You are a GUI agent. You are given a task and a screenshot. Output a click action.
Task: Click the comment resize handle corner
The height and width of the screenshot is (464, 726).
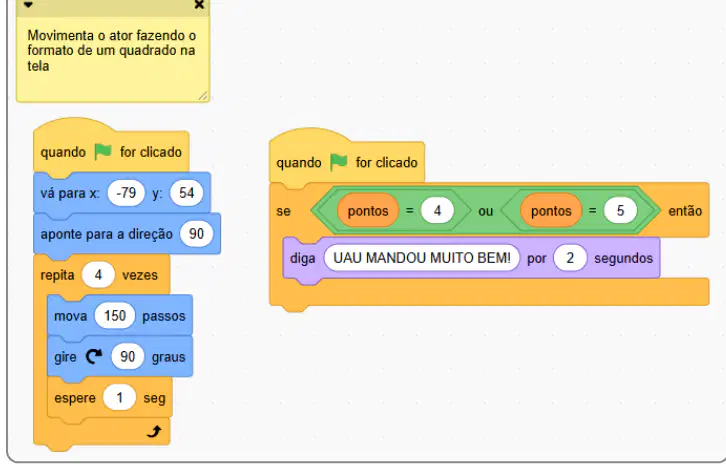pos(203,96)
